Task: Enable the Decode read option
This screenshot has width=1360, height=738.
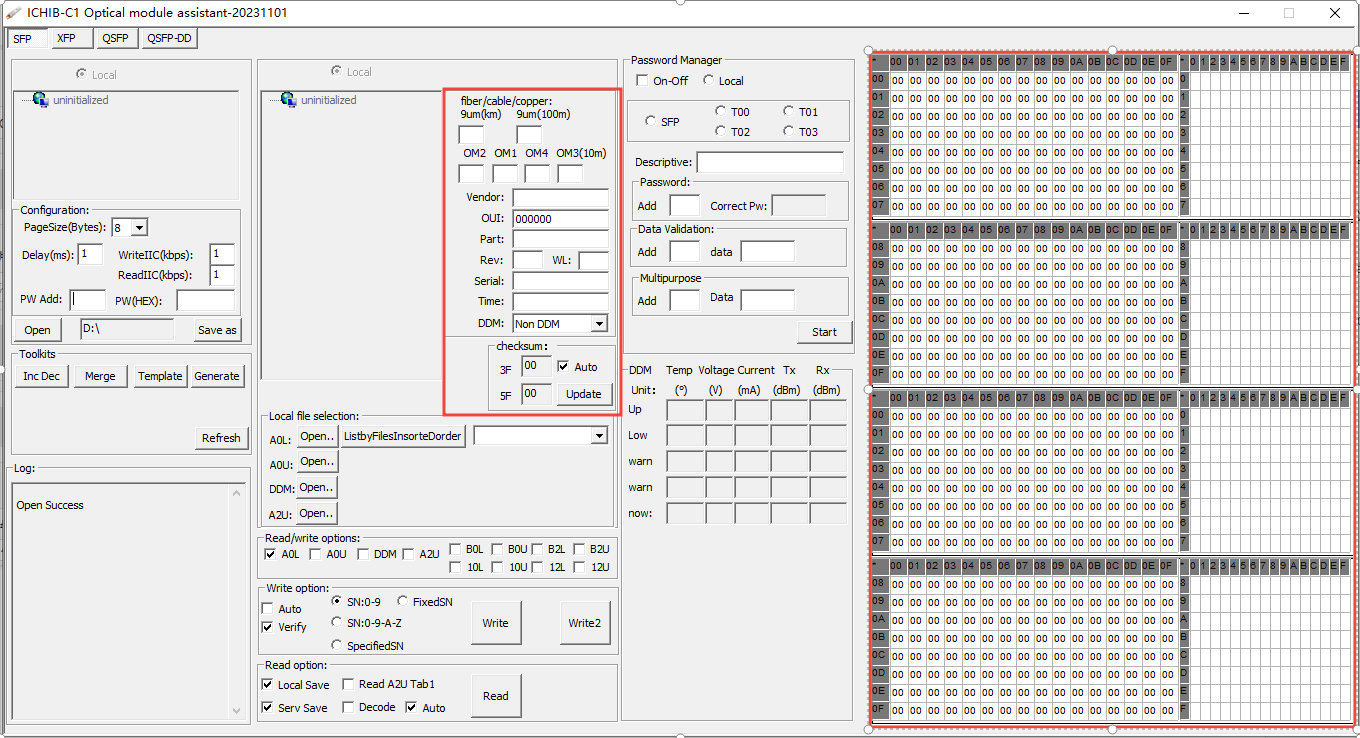Action: click(348, 707)
